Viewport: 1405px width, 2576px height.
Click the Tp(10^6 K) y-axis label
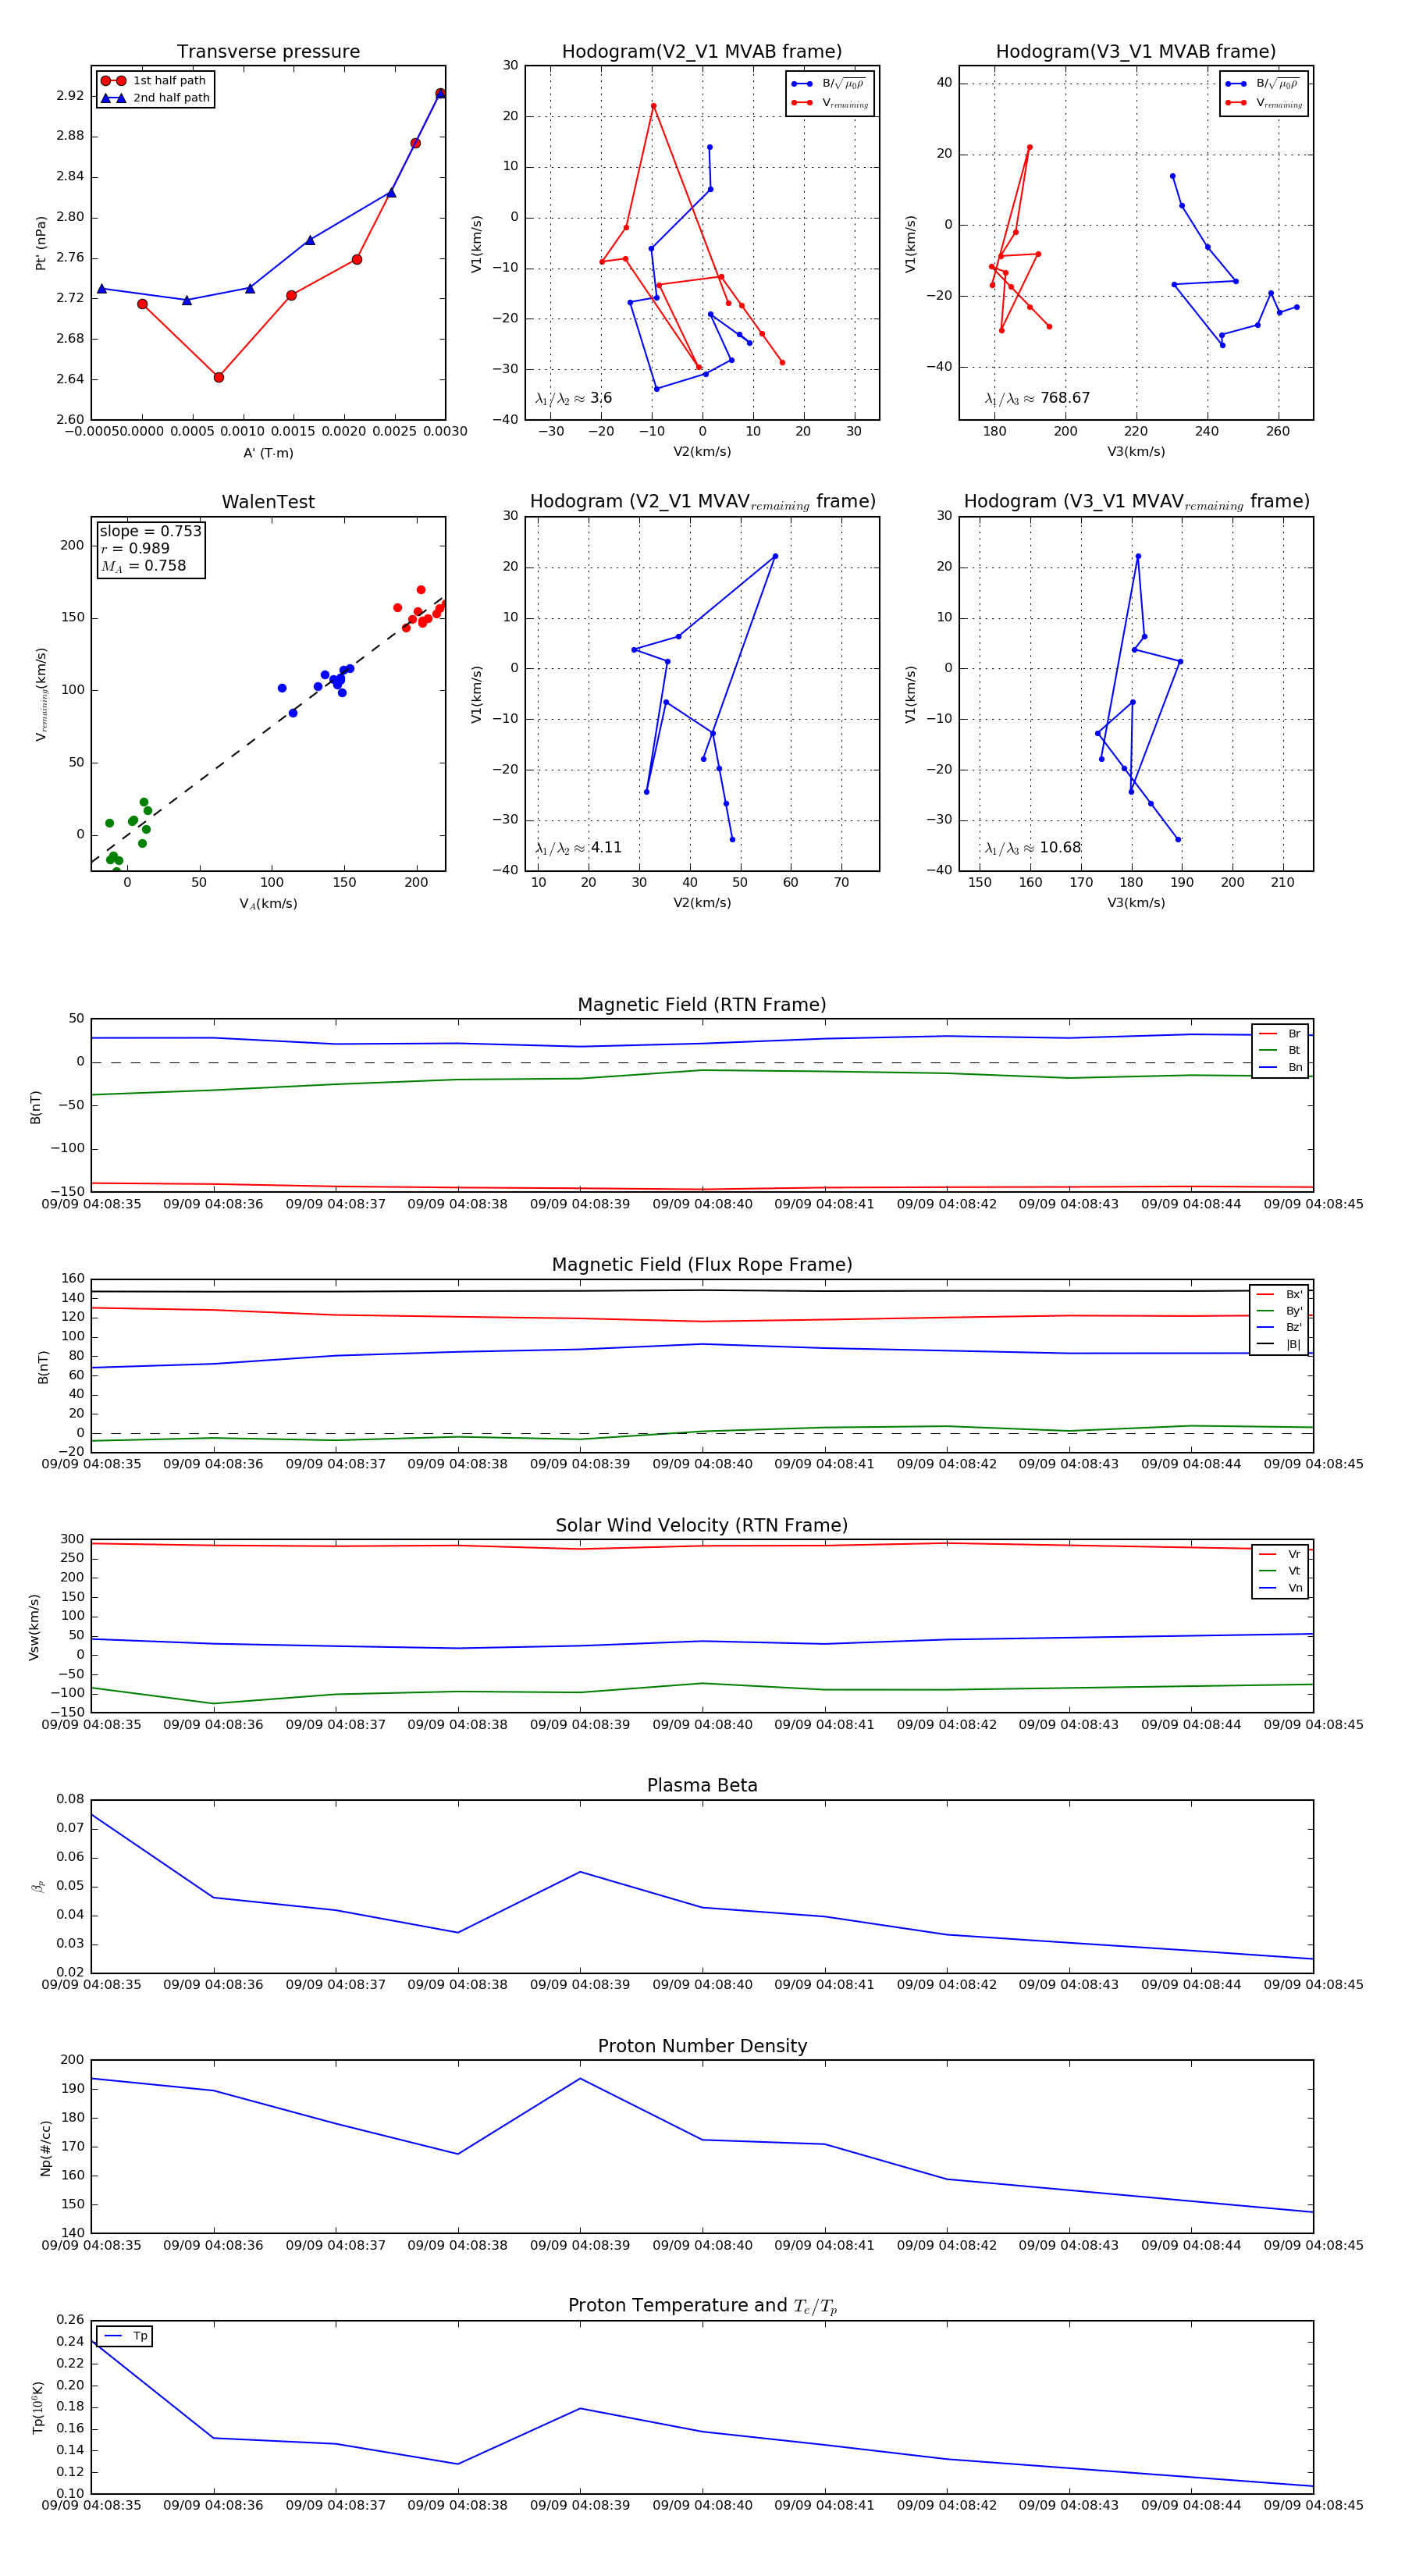38,2407
